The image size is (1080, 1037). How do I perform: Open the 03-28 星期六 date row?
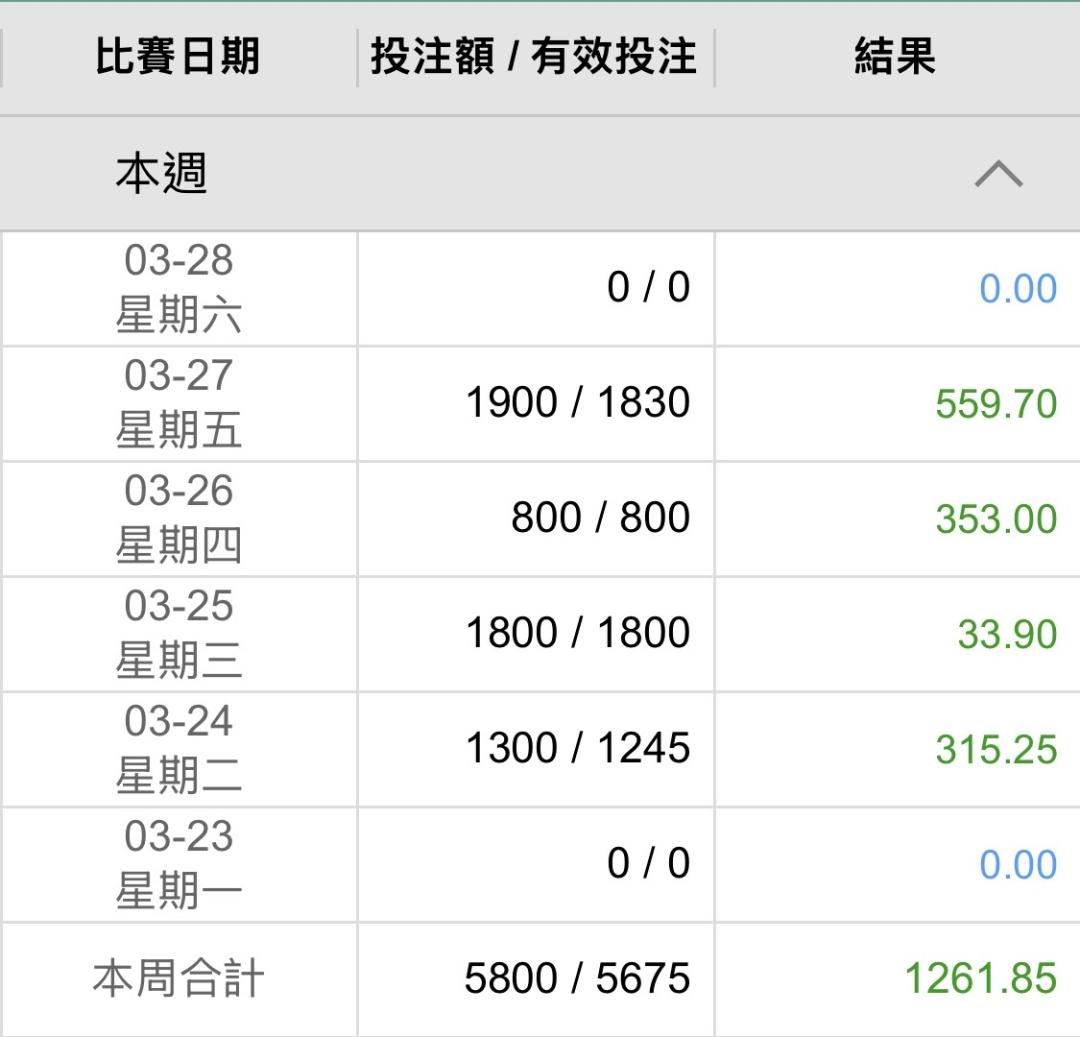click(178, 288)
